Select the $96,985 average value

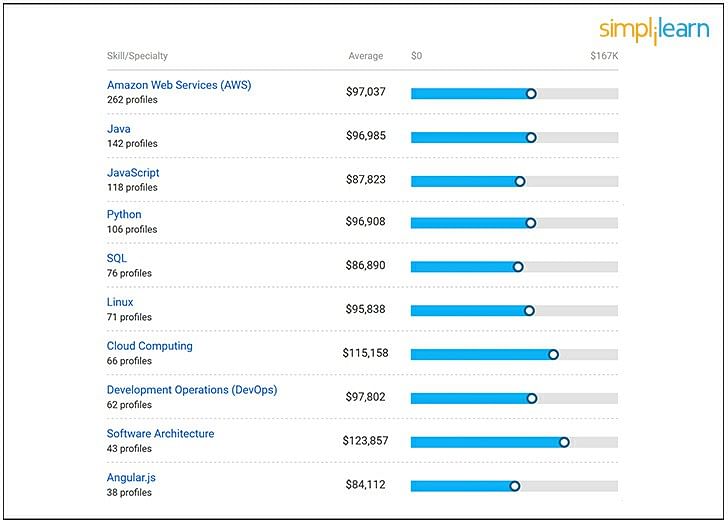[x=365, y=136]
